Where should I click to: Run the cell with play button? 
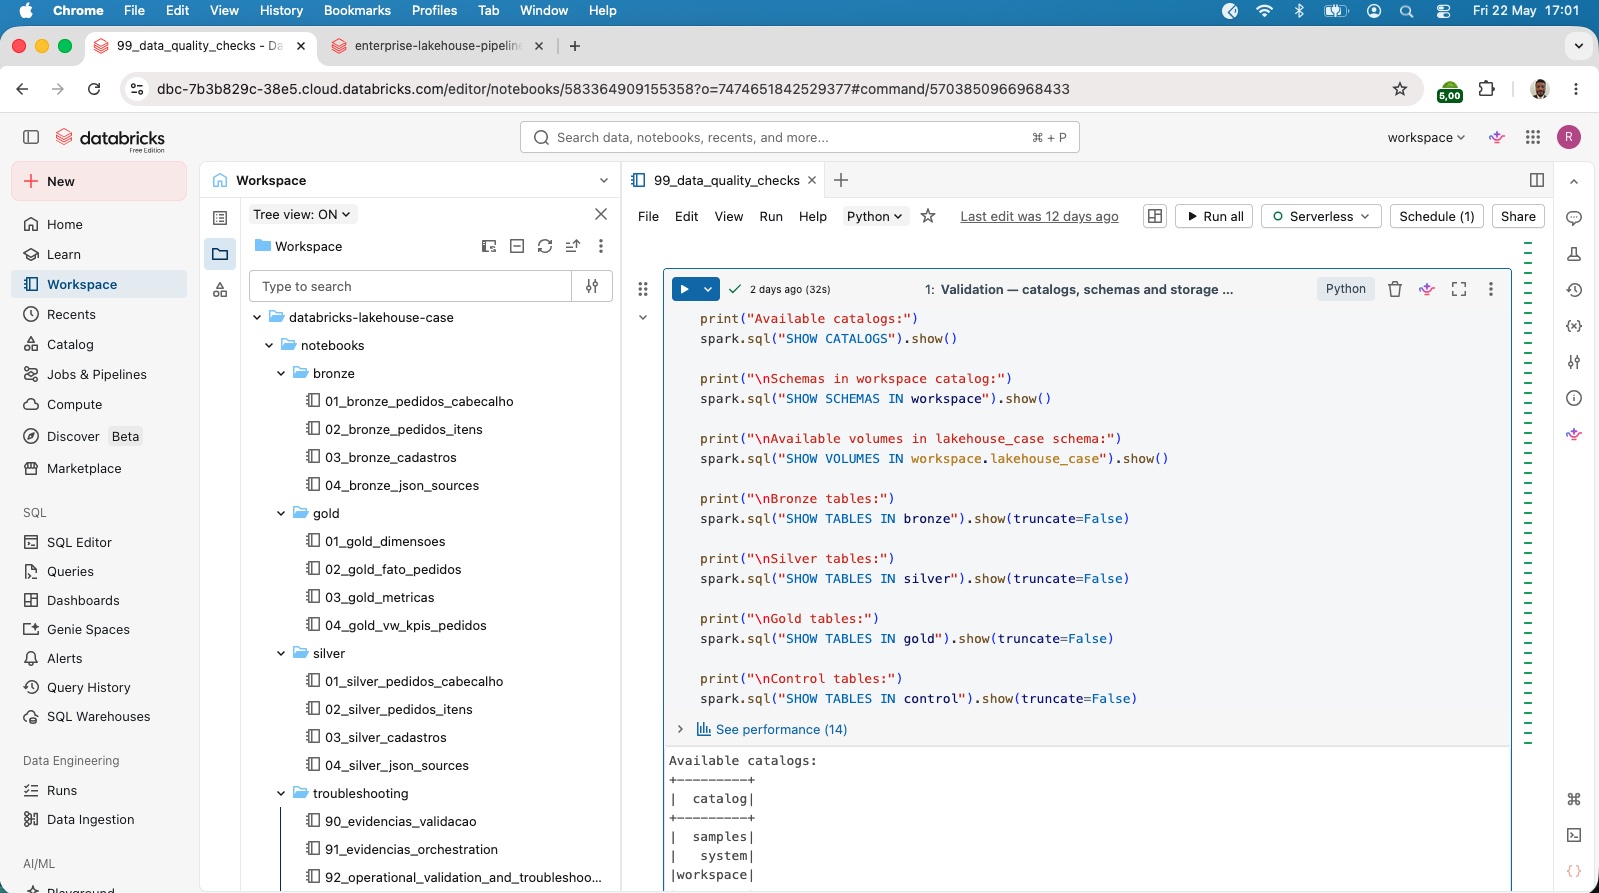pos(685,289)
